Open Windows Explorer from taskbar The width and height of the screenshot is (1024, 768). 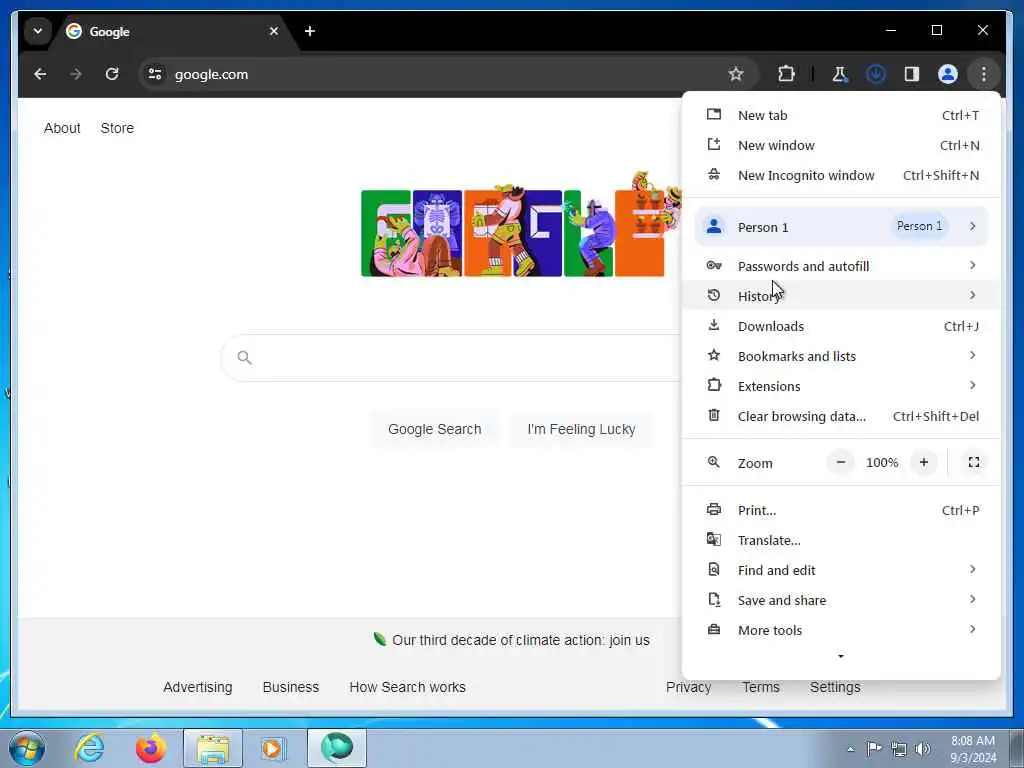(x=213, y=748)
